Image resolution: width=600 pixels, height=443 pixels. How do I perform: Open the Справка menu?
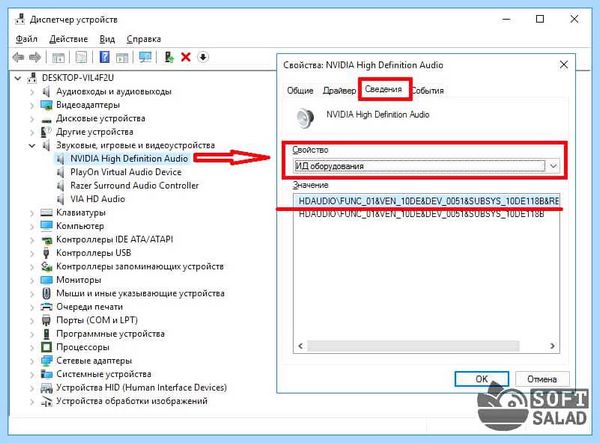(x=143, y=39)
